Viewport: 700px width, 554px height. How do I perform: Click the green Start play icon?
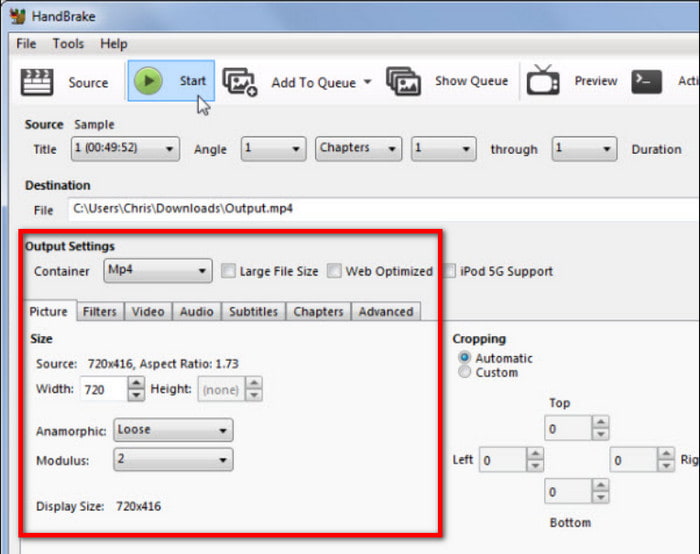tap(148, 81)
